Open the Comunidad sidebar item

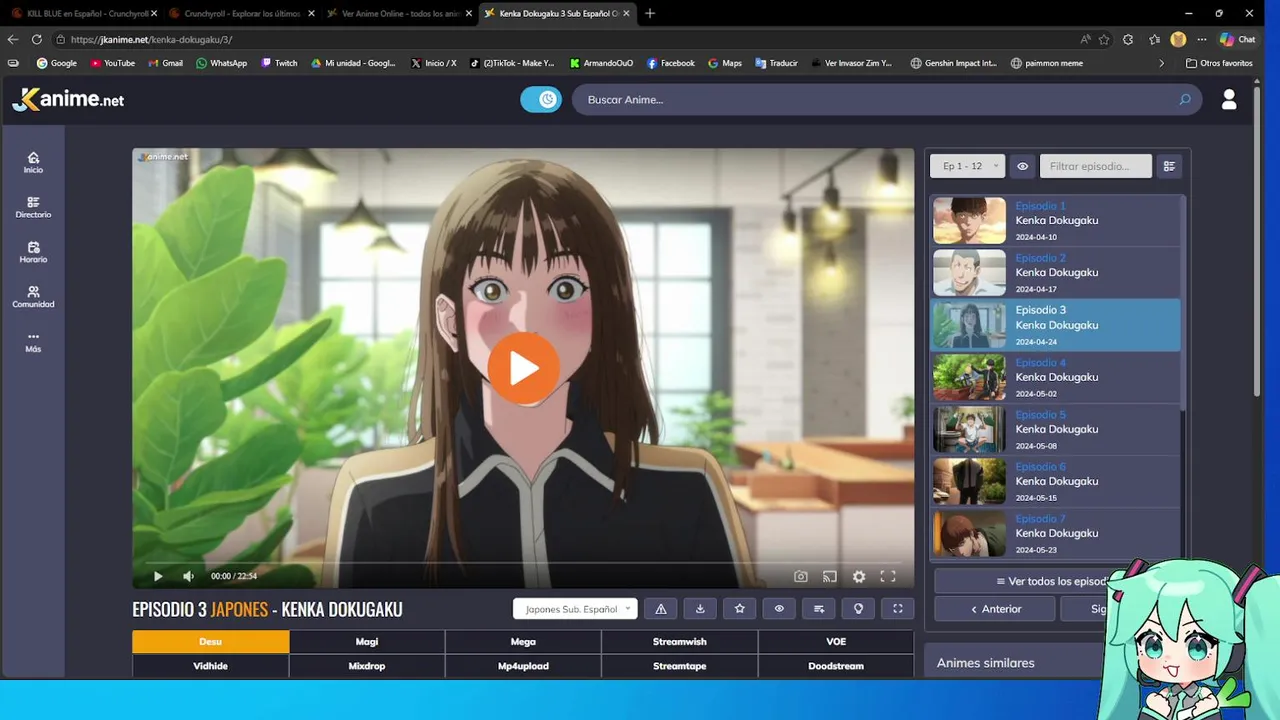pos(33,297)
